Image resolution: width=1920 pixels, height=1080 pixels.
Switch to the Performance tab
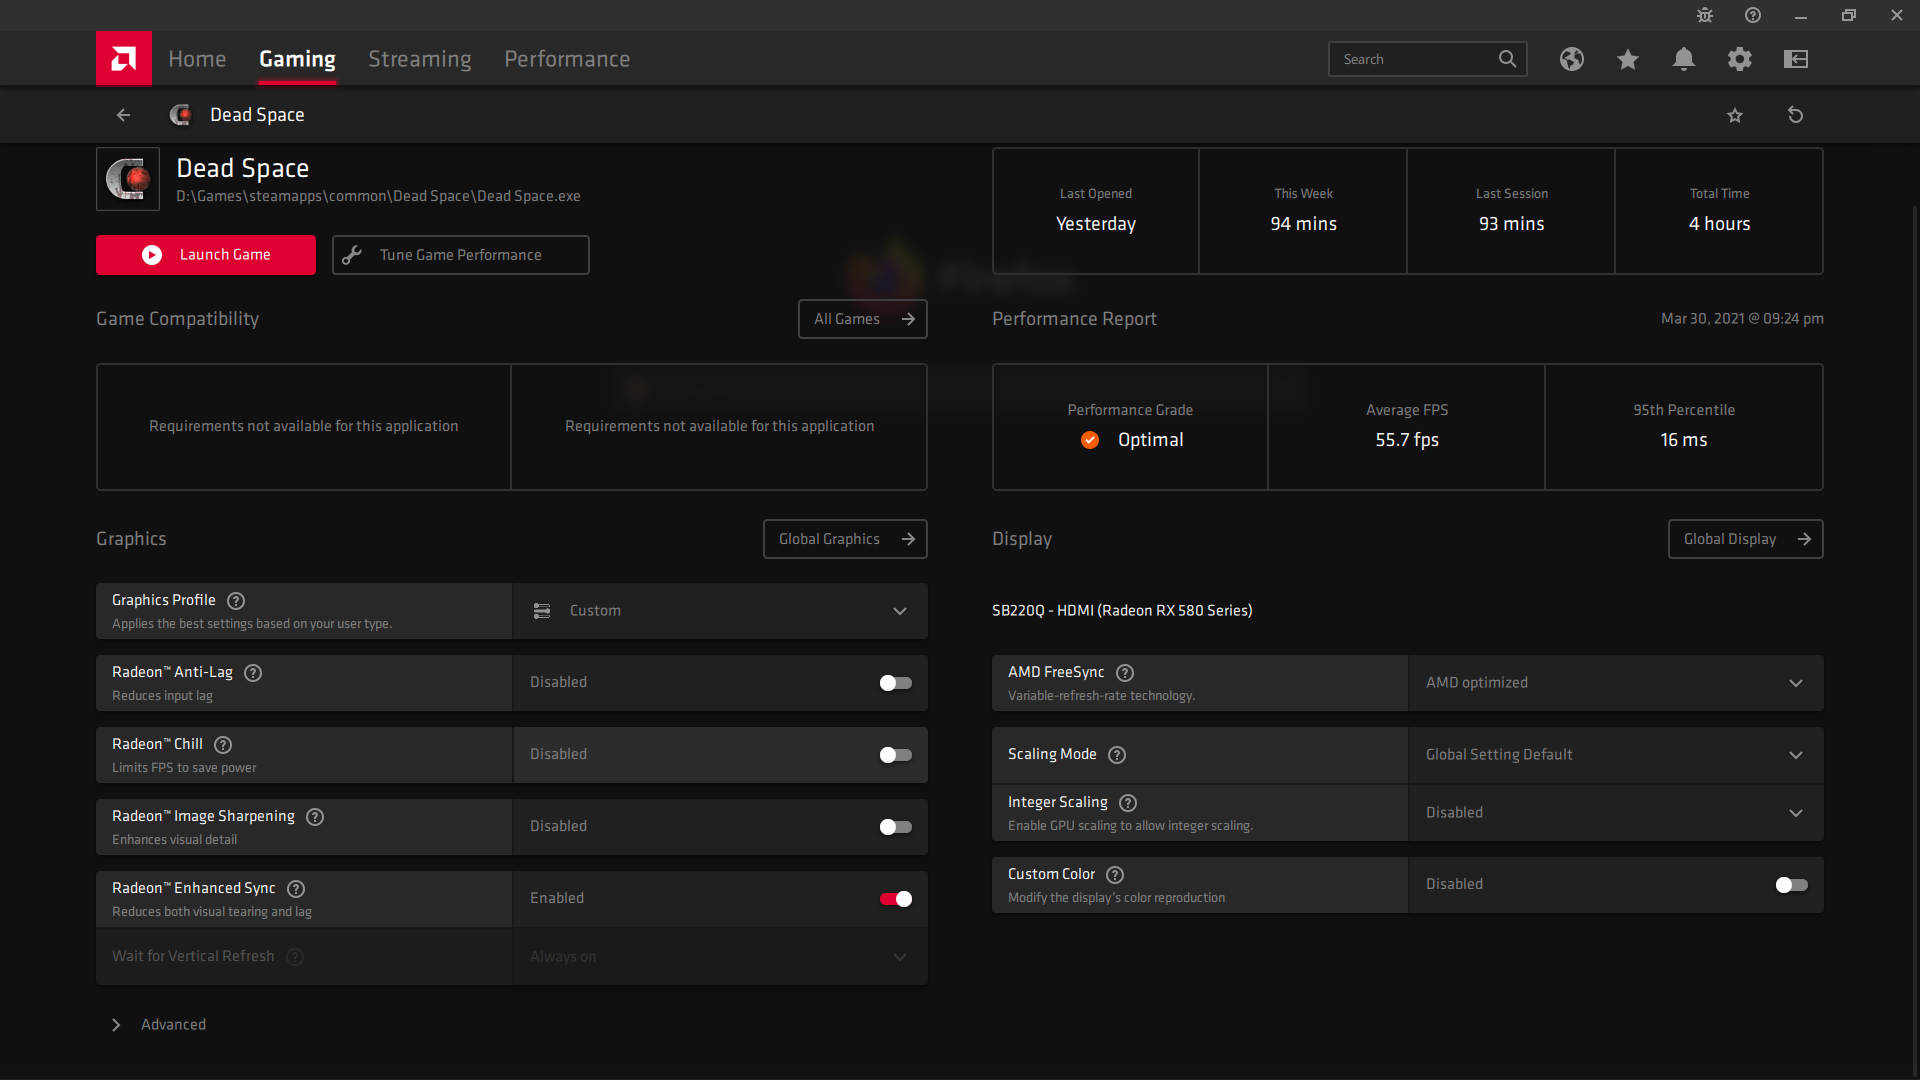coord(566,59)
